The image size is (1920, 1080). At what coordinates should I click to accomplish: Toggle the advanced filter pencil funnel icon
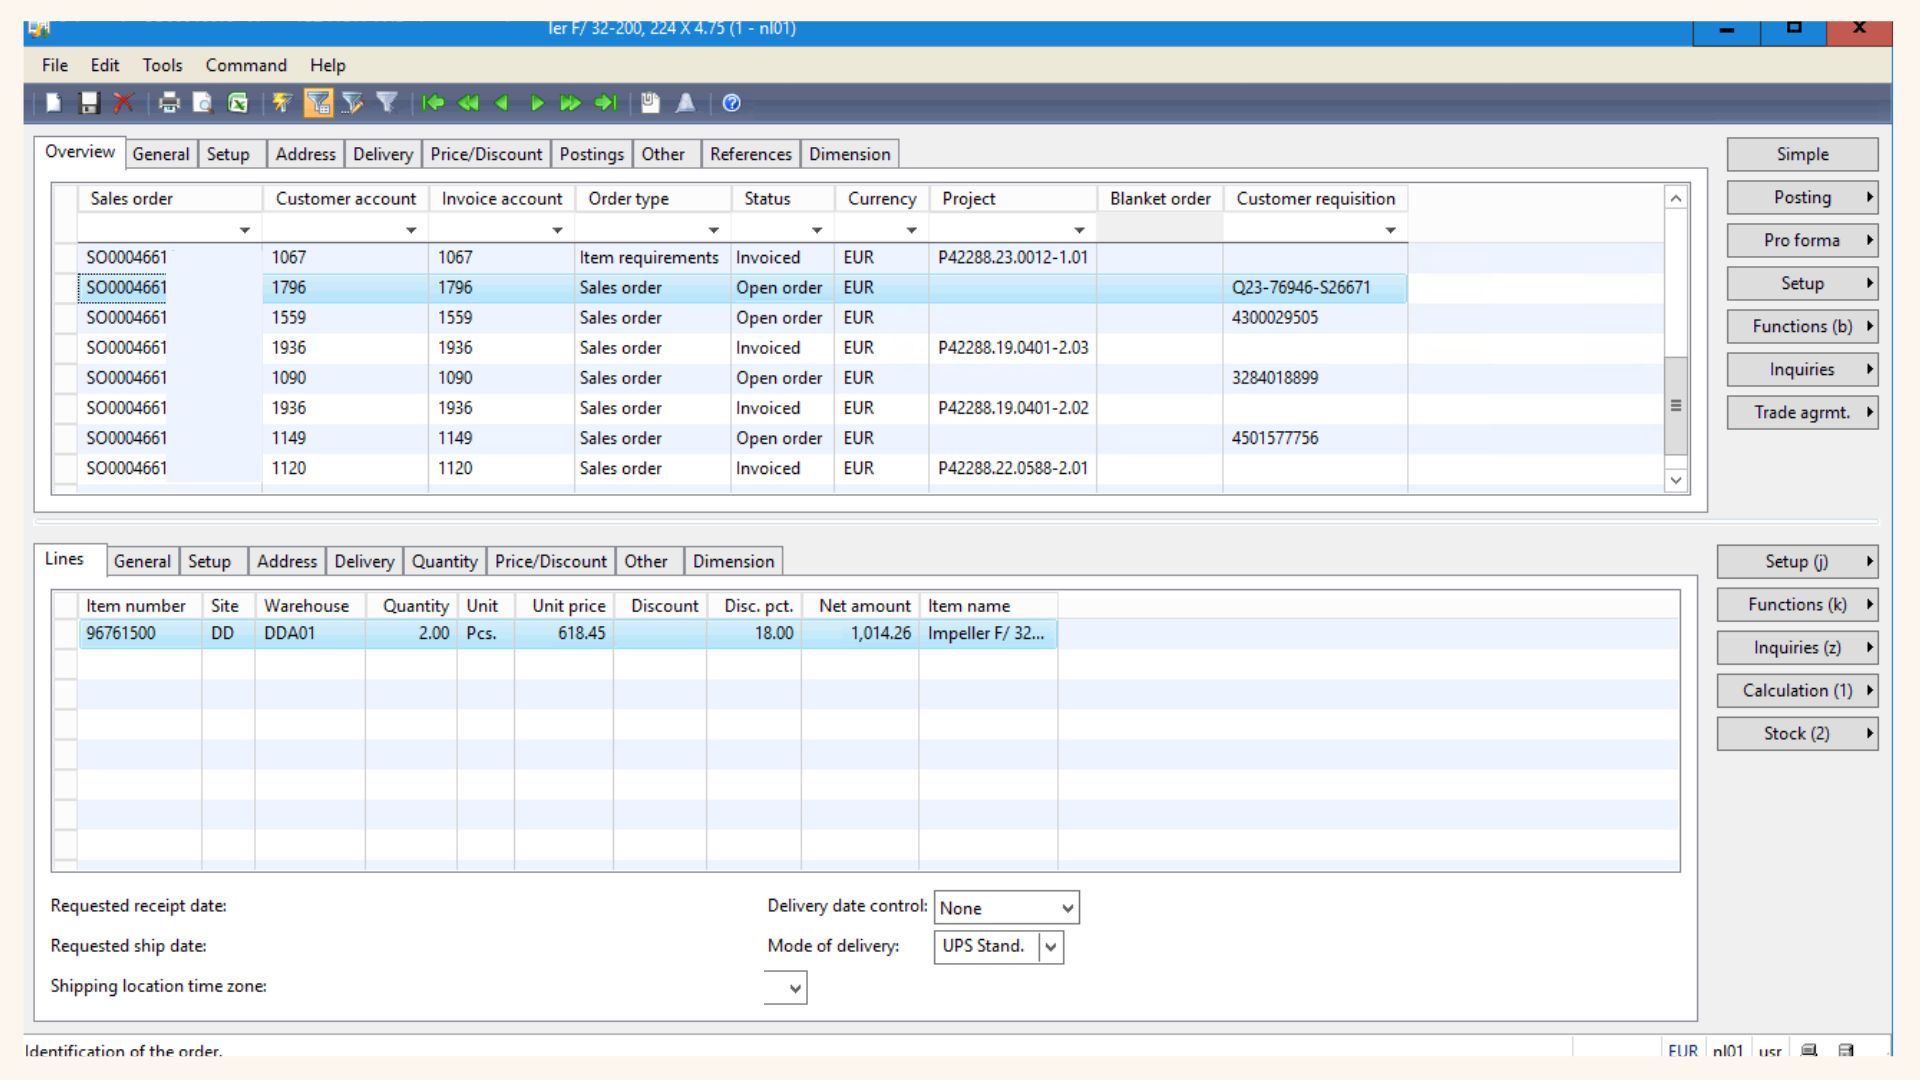(352, 103)
